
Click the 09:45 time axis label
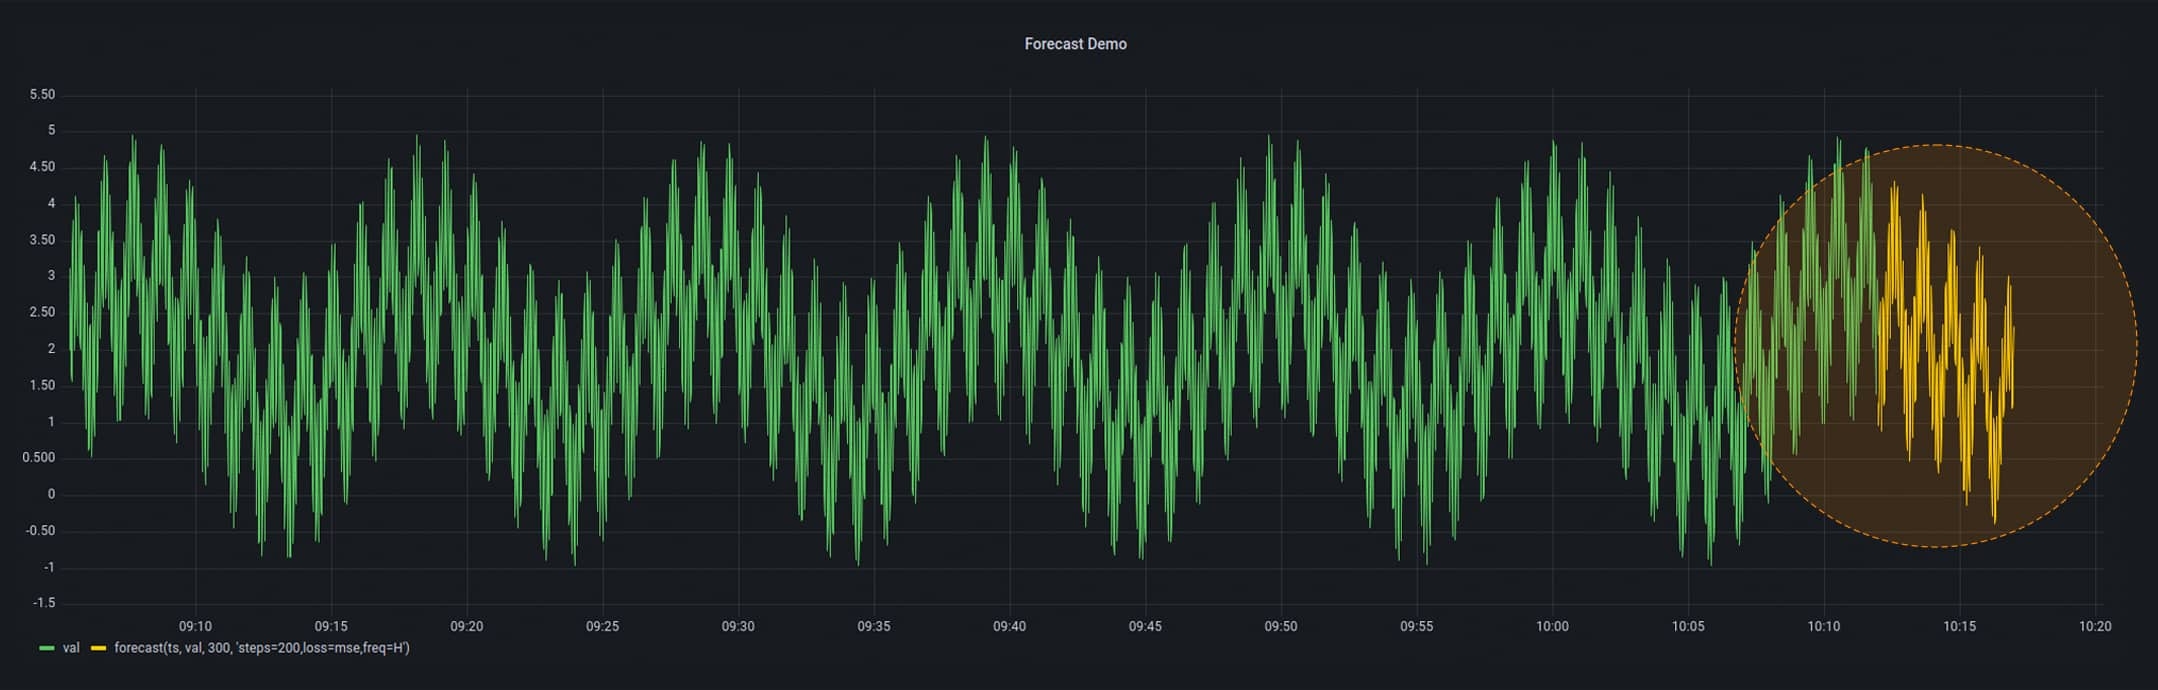point(1145,626)
